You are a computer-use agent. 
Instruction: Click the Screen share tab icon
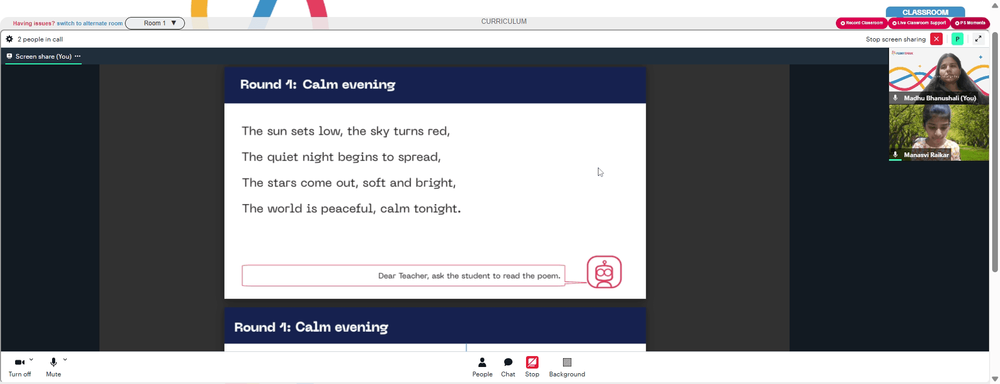[x=10, y=56]
